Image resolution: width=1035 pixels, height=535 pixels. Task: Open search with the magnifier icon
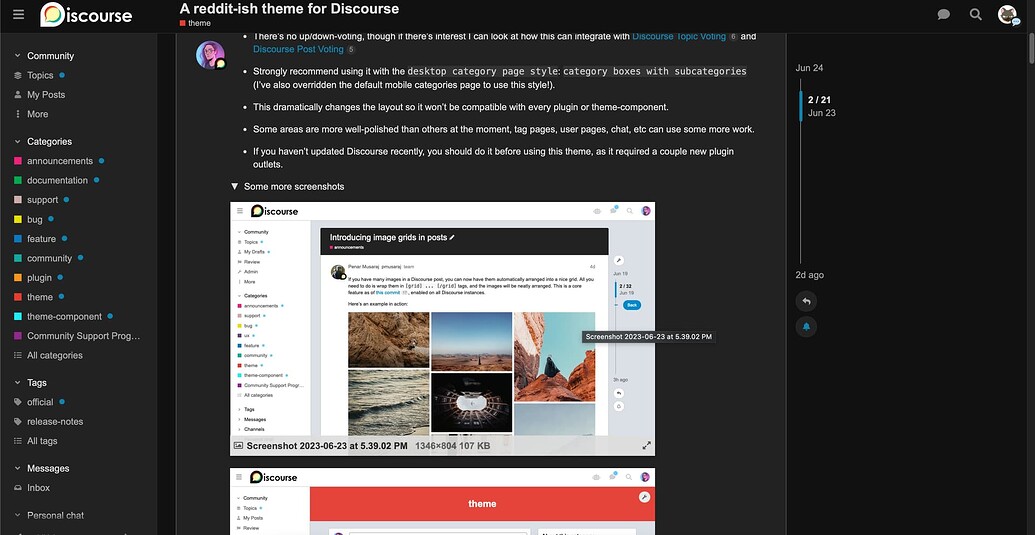click(976, 15)
